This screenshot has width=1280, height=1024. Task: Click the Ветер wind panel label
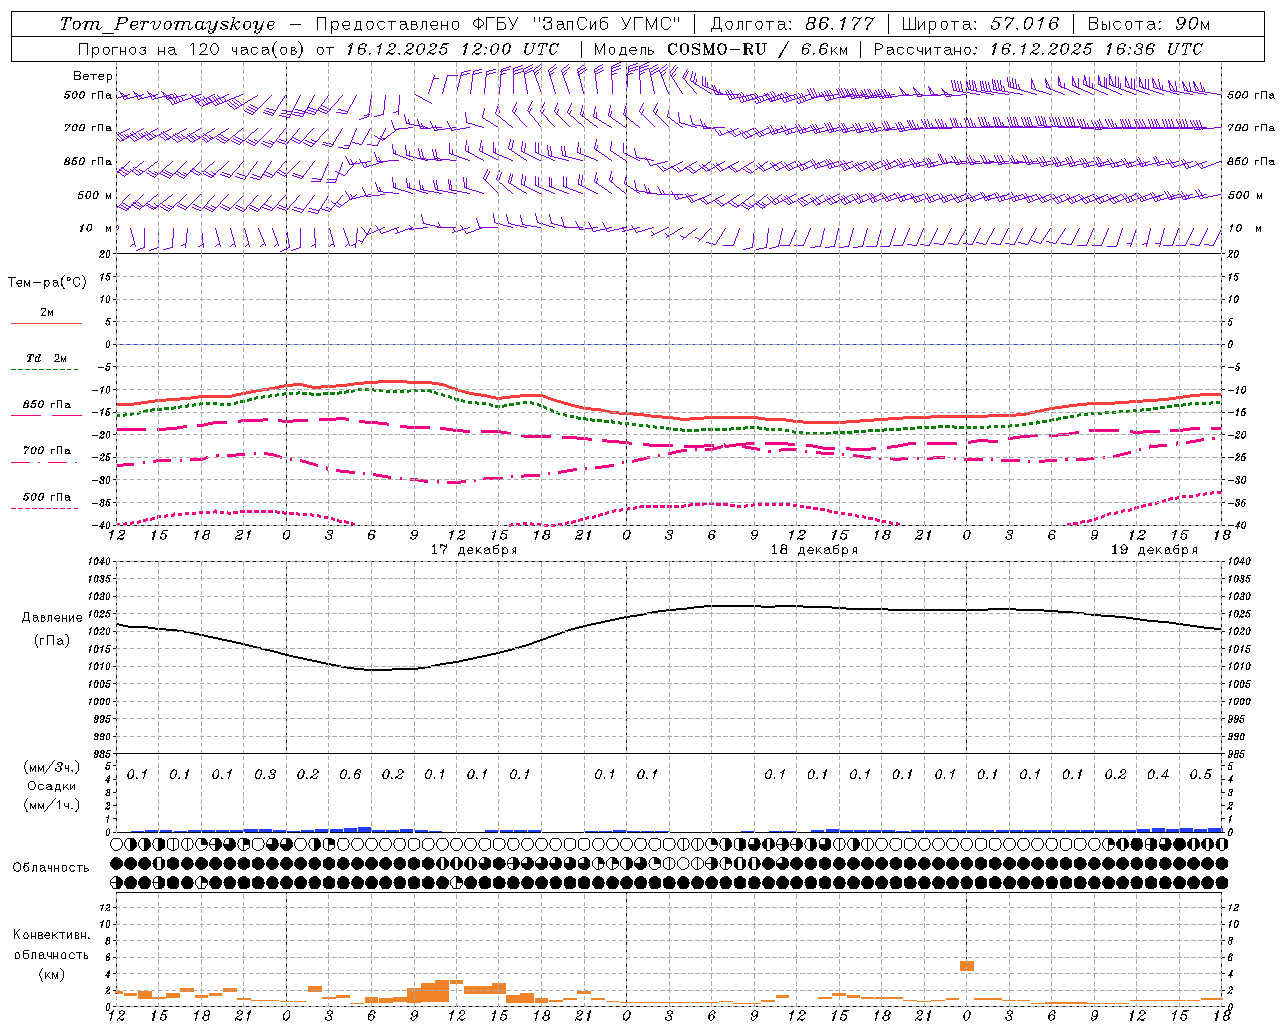pos(93,76)
